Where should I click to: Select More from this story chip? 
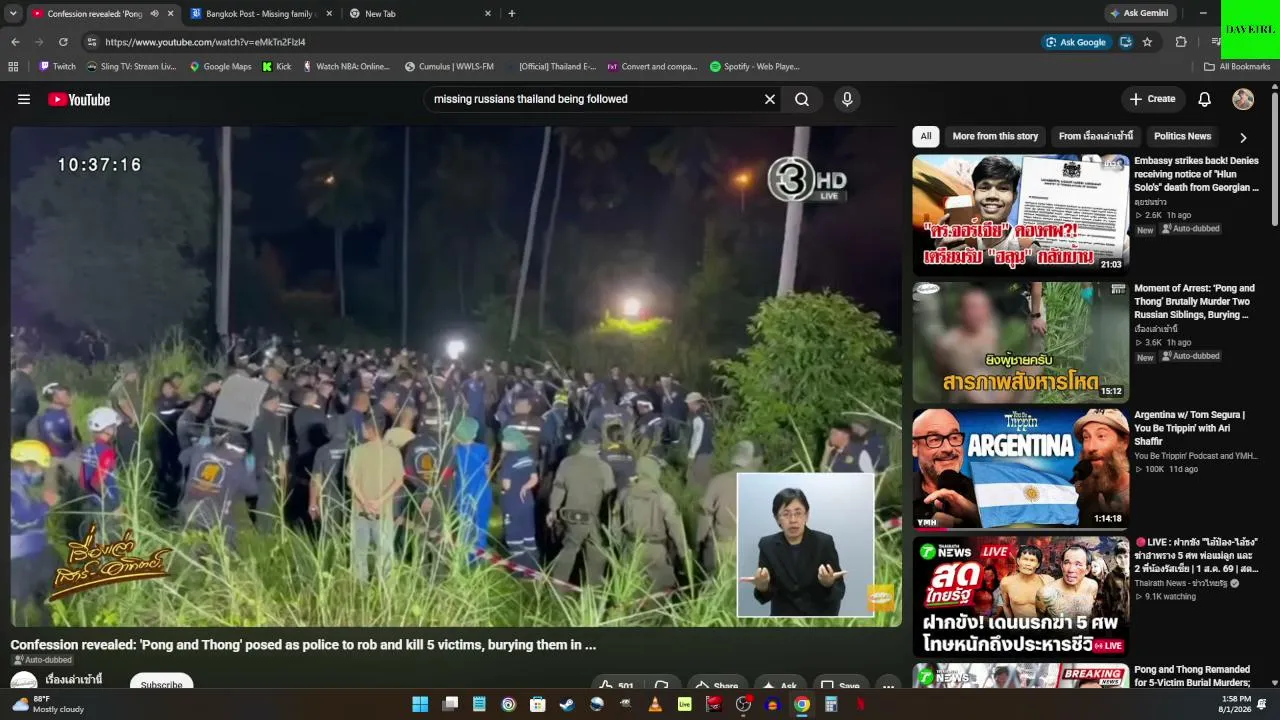tap(995, 136)
